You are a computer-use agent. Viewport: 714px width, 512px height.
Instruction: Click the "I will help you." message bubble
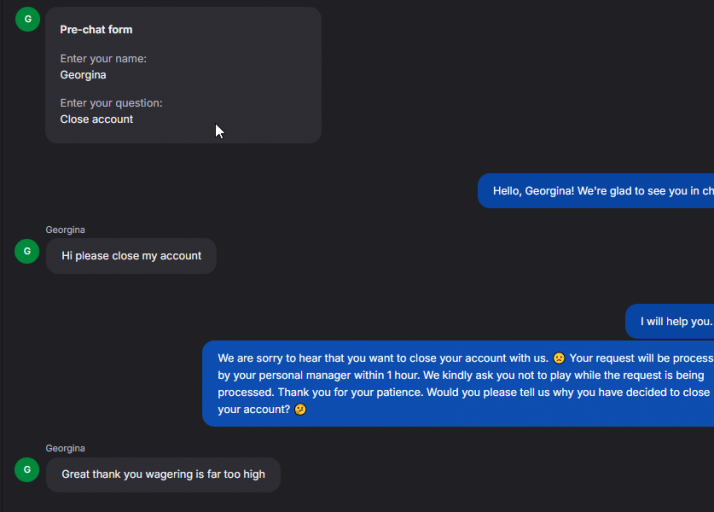click(675, 322)
